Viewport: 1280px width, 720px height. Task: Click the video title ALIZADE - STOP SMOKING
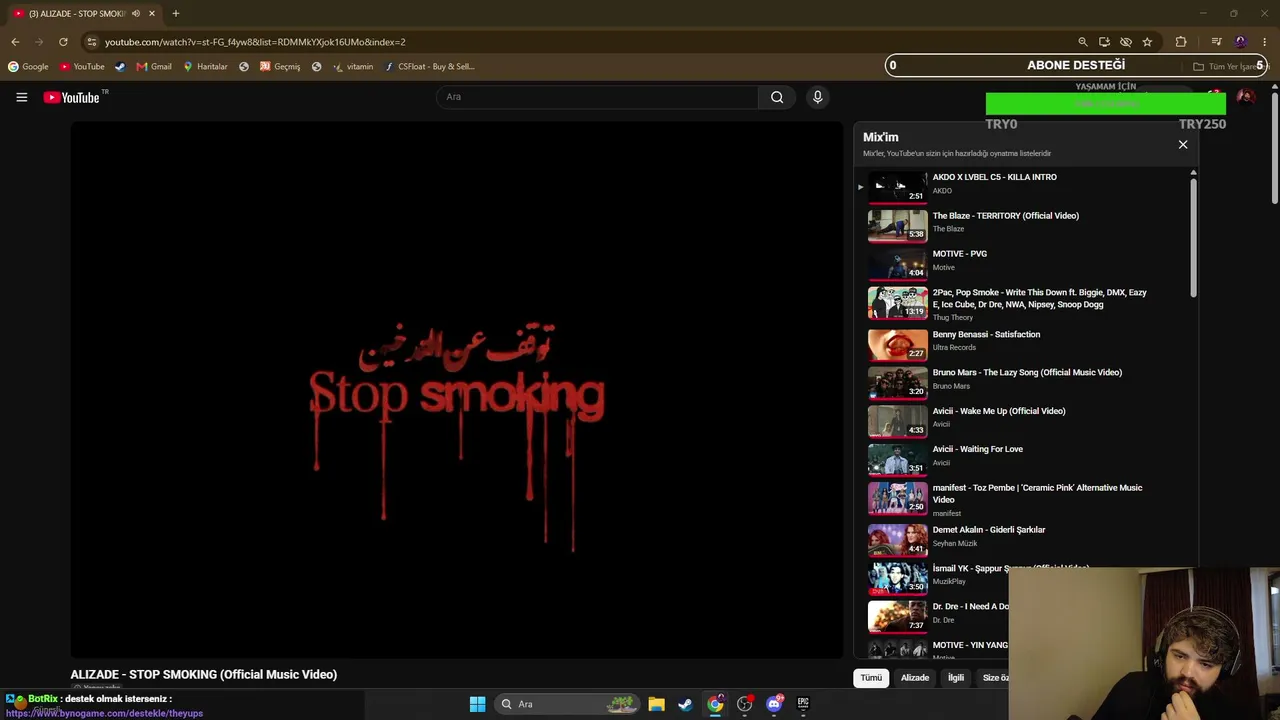pyautogui.click(x=204, y=675)
